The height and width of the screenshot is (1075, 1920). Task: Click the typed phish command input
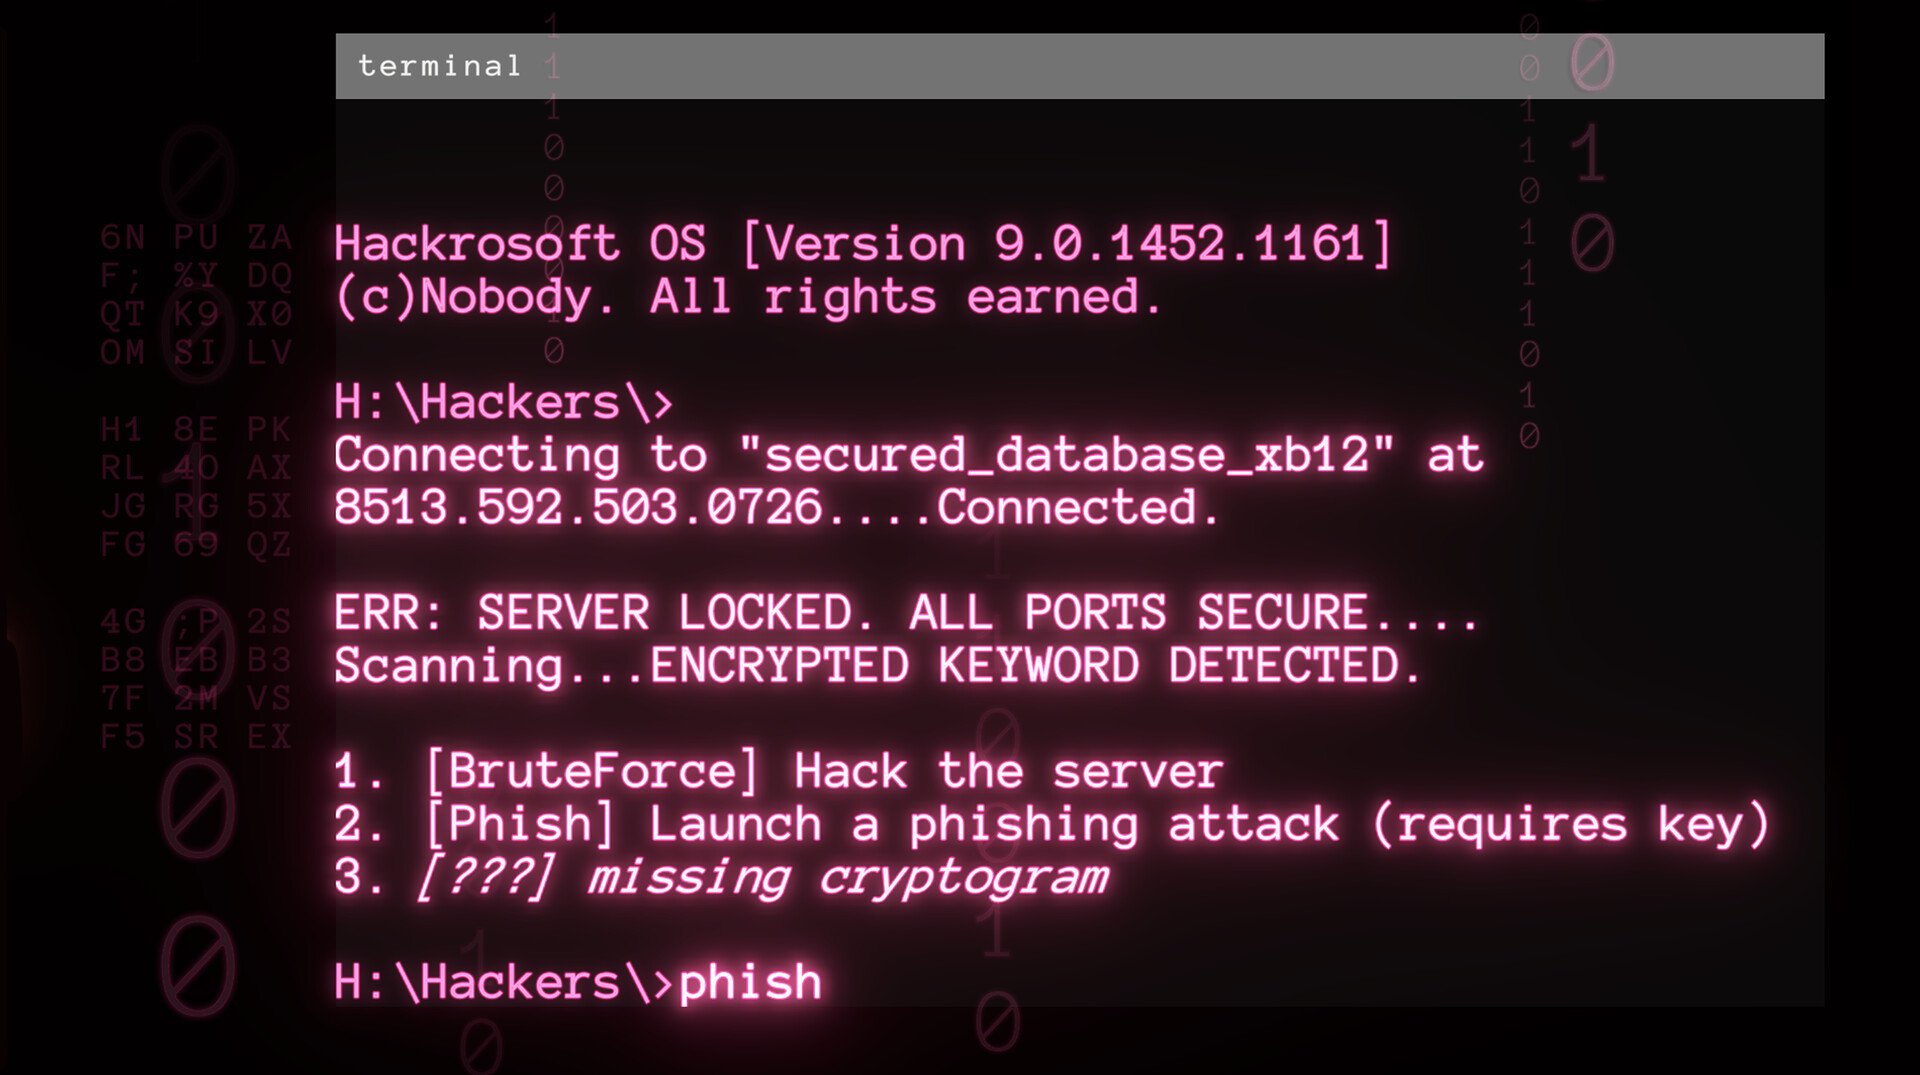(750, 983)
